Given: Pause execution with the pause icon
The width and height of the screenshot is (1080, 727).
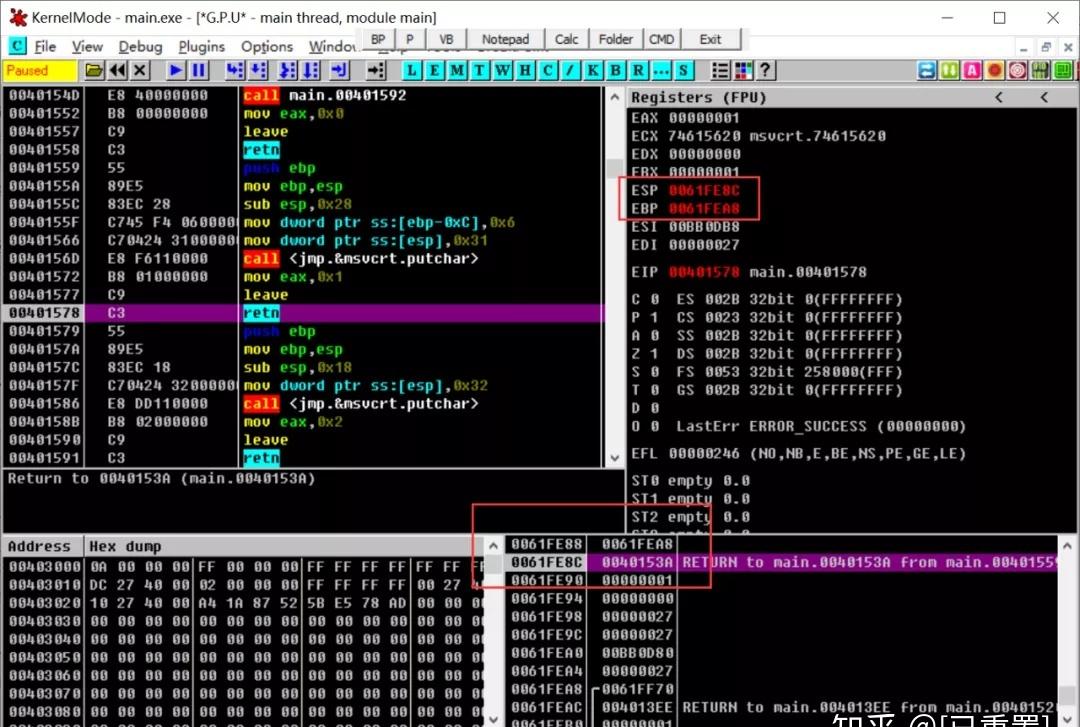Looking at the screenshot, I should click(199, 70).
